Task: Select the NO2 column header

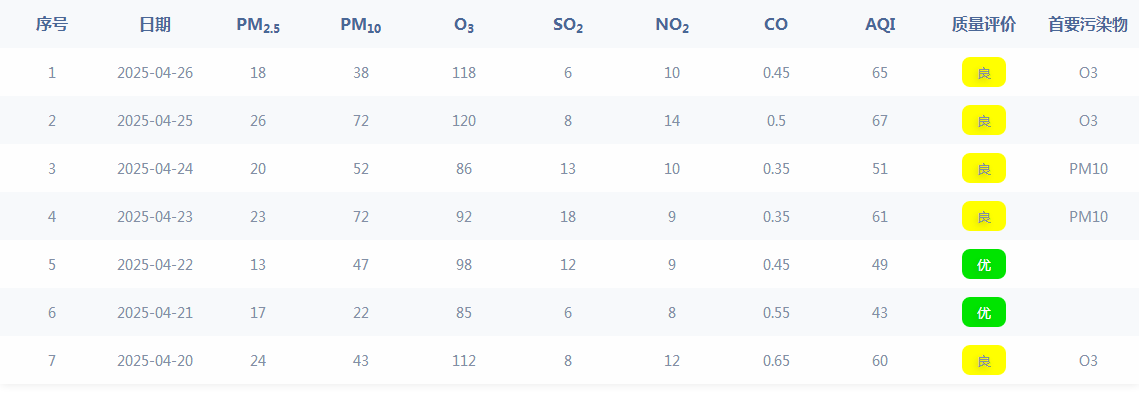Action: (672, 25)
